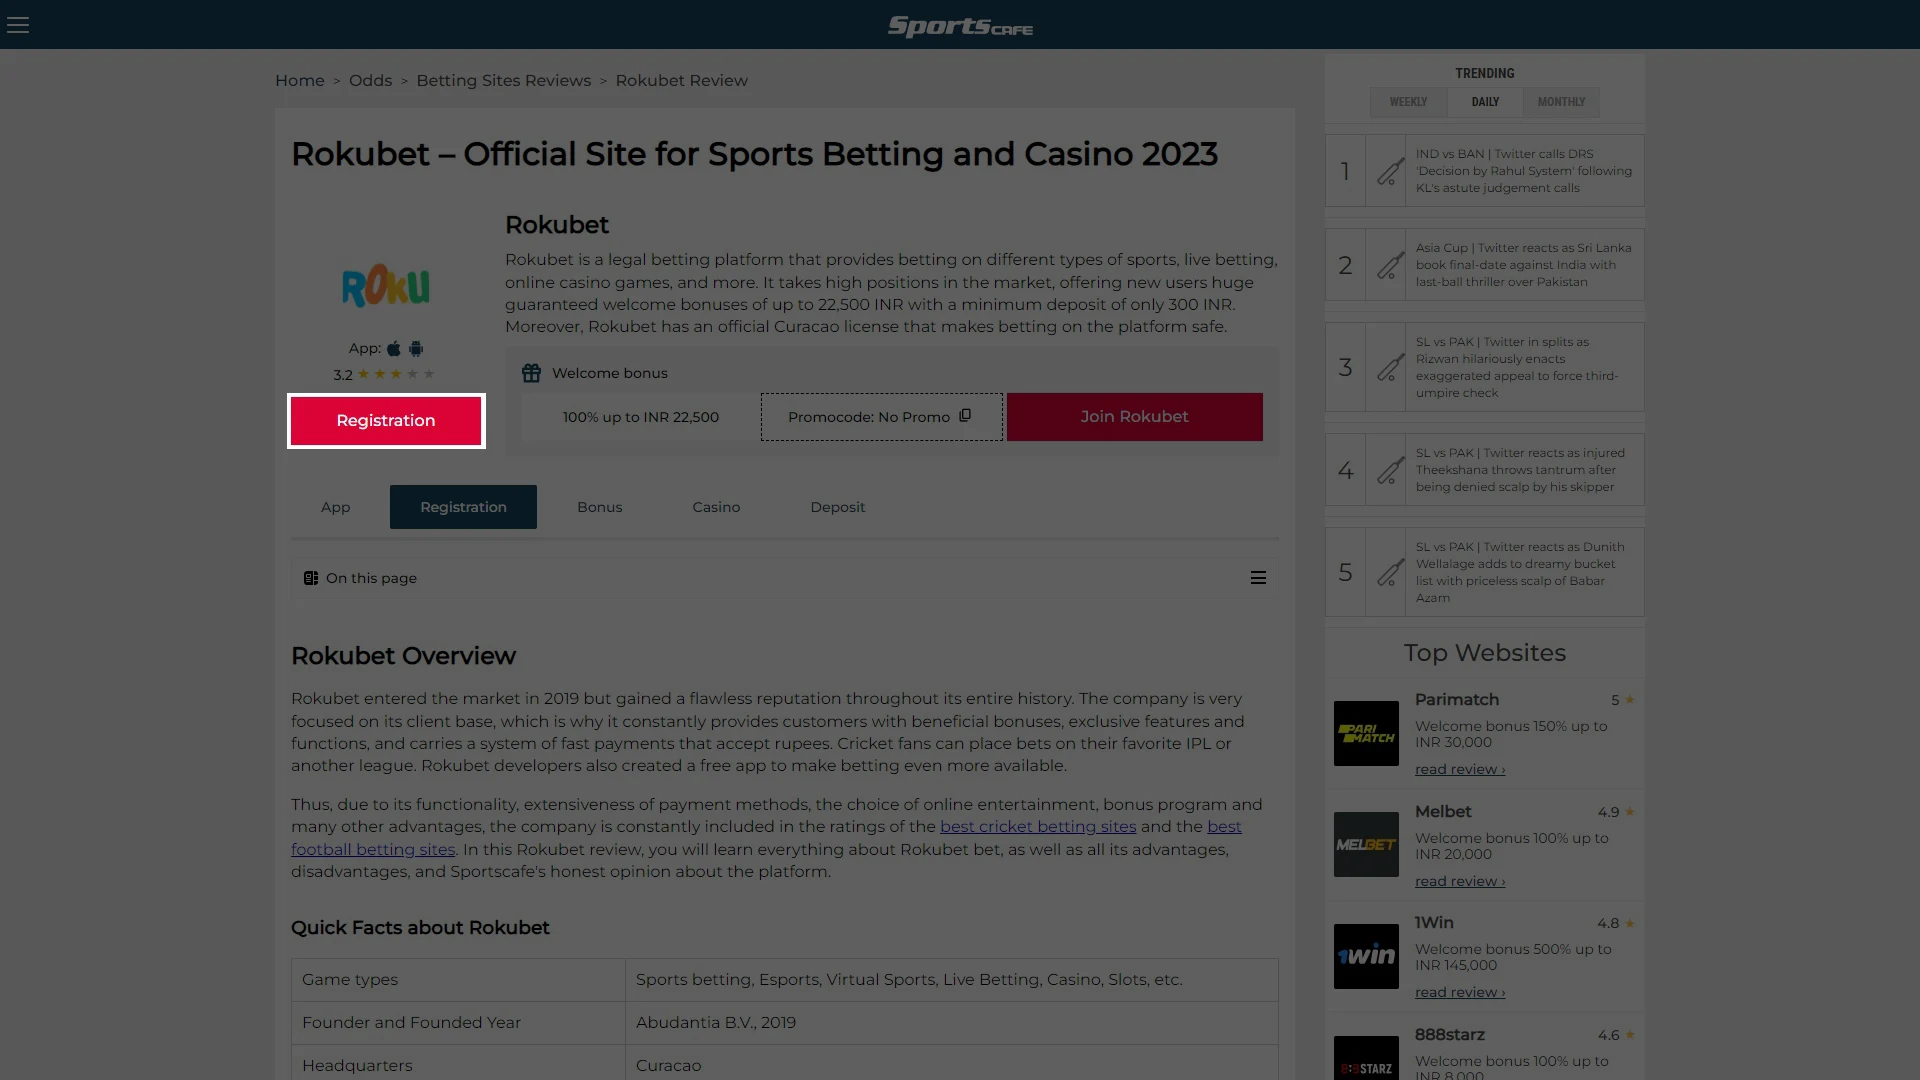Copy the promo code via copy icon
1920x1080 pixels.
[x=965, y=416]
